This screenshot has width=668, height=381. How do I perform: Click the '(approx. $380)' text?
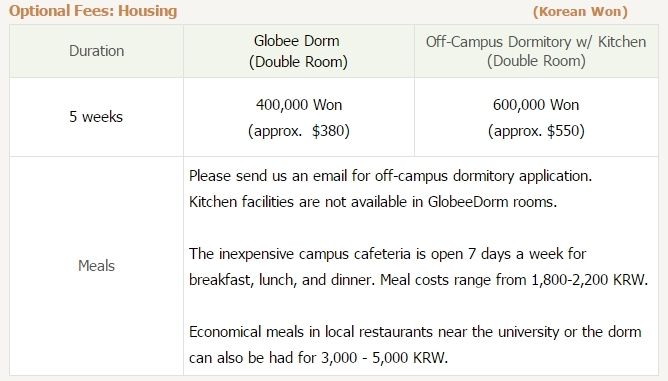pyautogui.click(x=299, y=131)
